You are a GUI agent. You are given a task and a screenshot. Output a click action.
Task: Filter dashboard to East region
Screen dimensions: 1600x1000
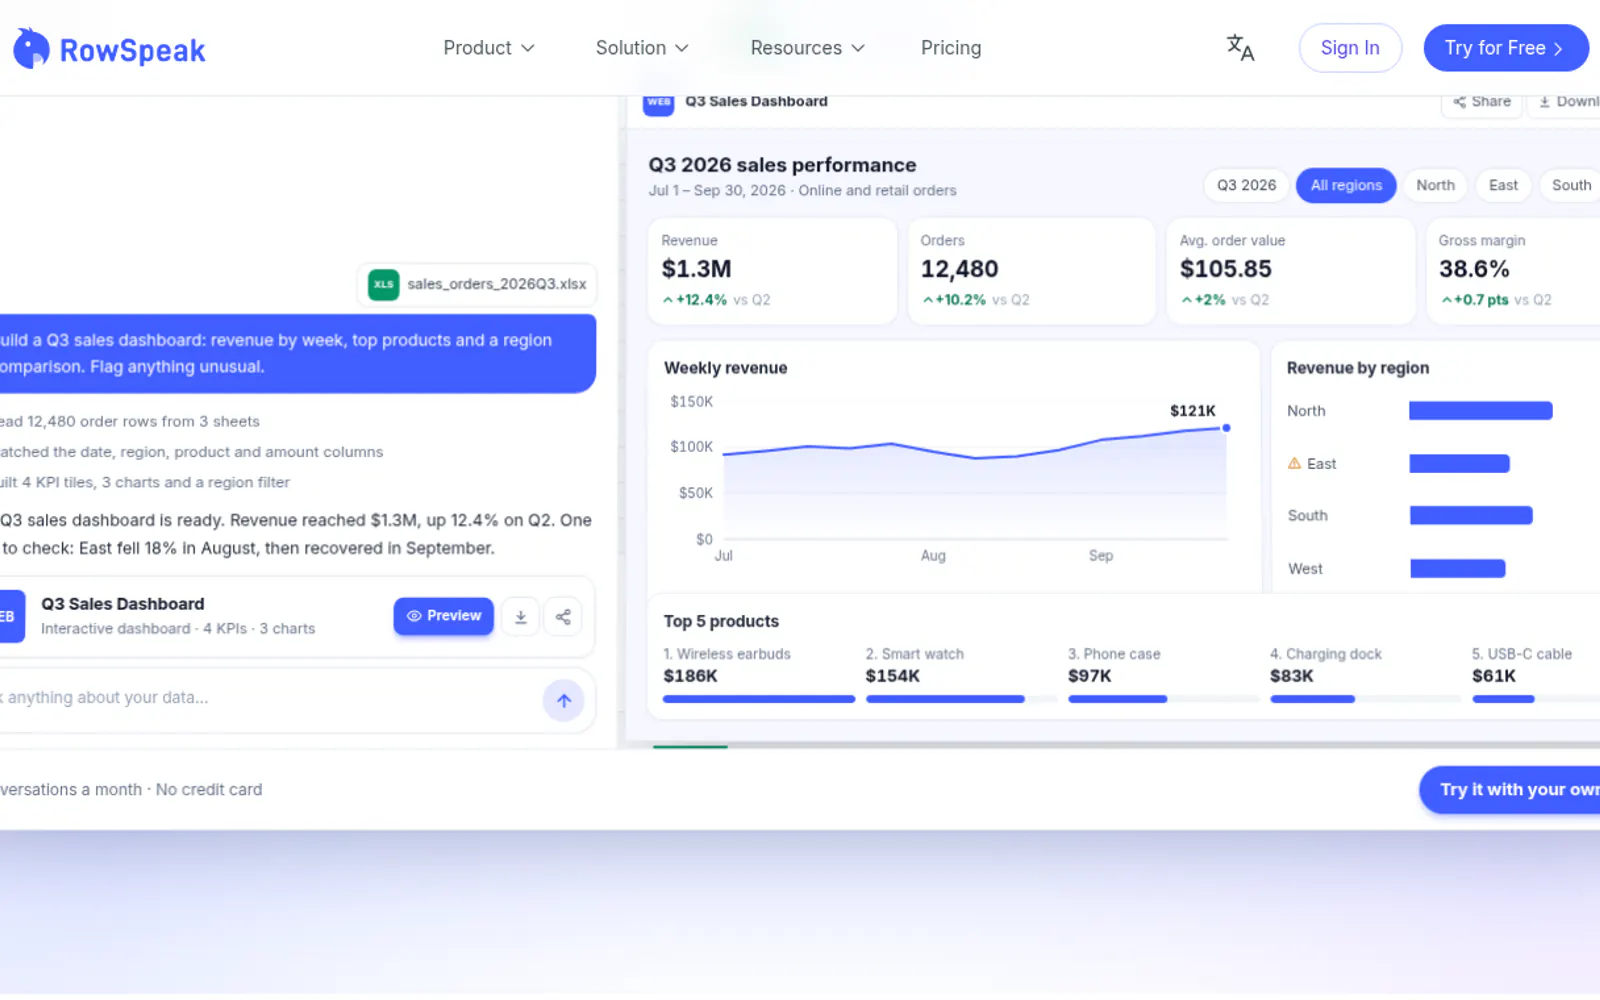coord(1503,185)
